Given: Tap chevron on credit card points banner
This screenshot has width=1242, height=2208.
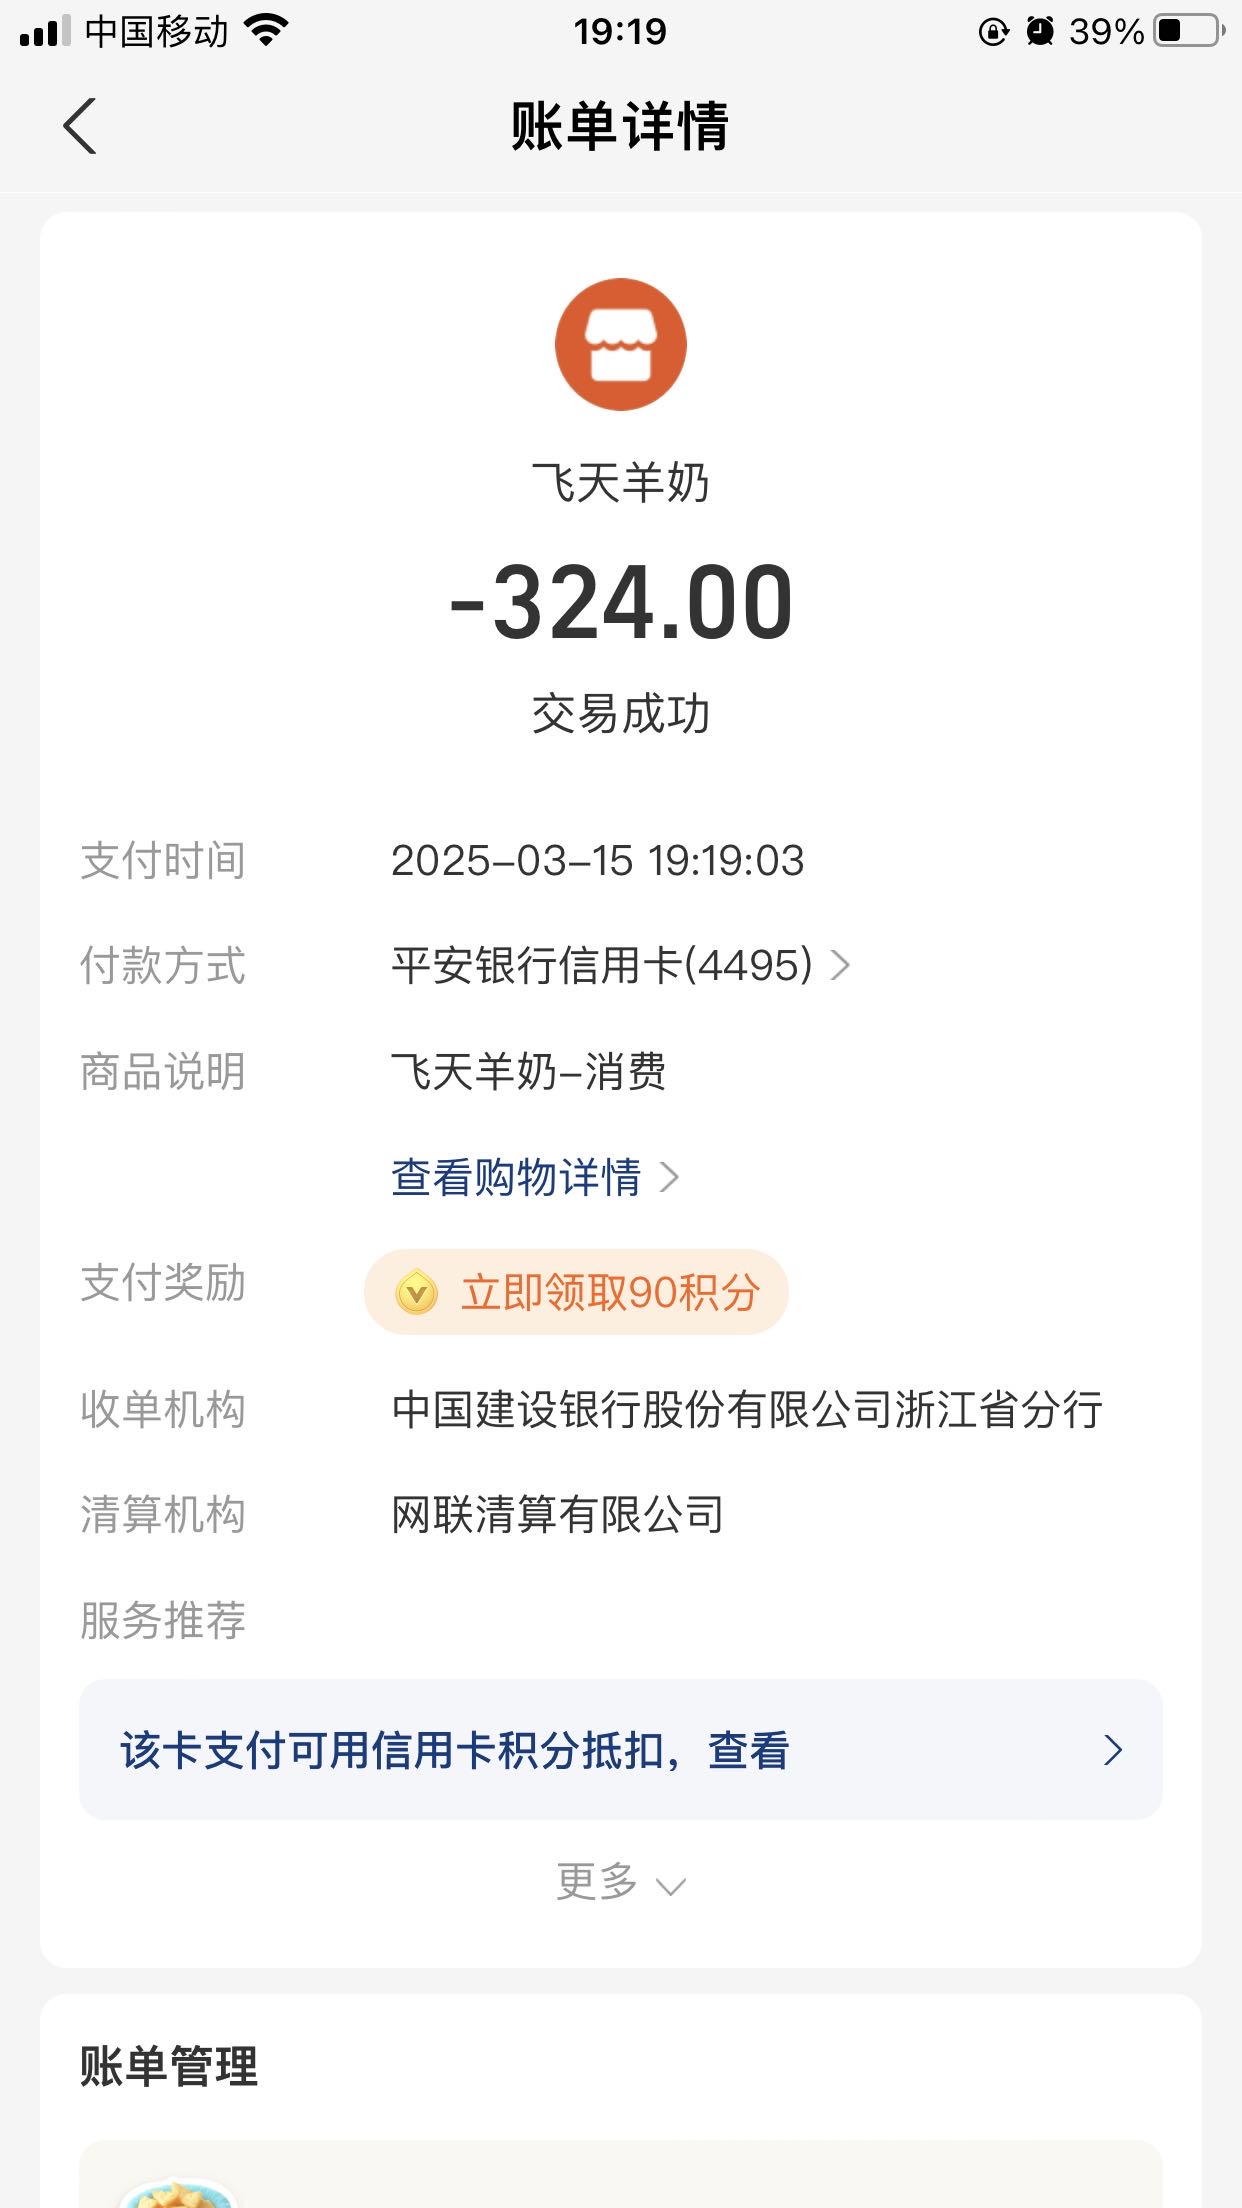Looking at the screenshot, I should 1112,1750.
